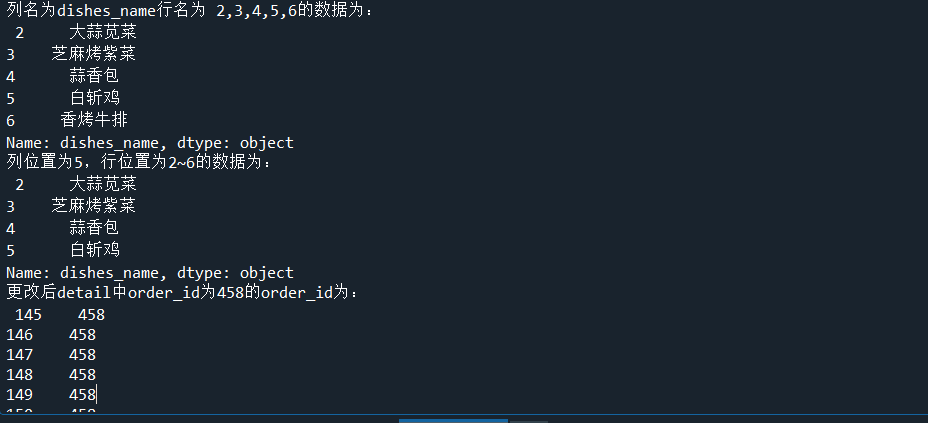Click the line starting with 列位置为5

[139, 163]
